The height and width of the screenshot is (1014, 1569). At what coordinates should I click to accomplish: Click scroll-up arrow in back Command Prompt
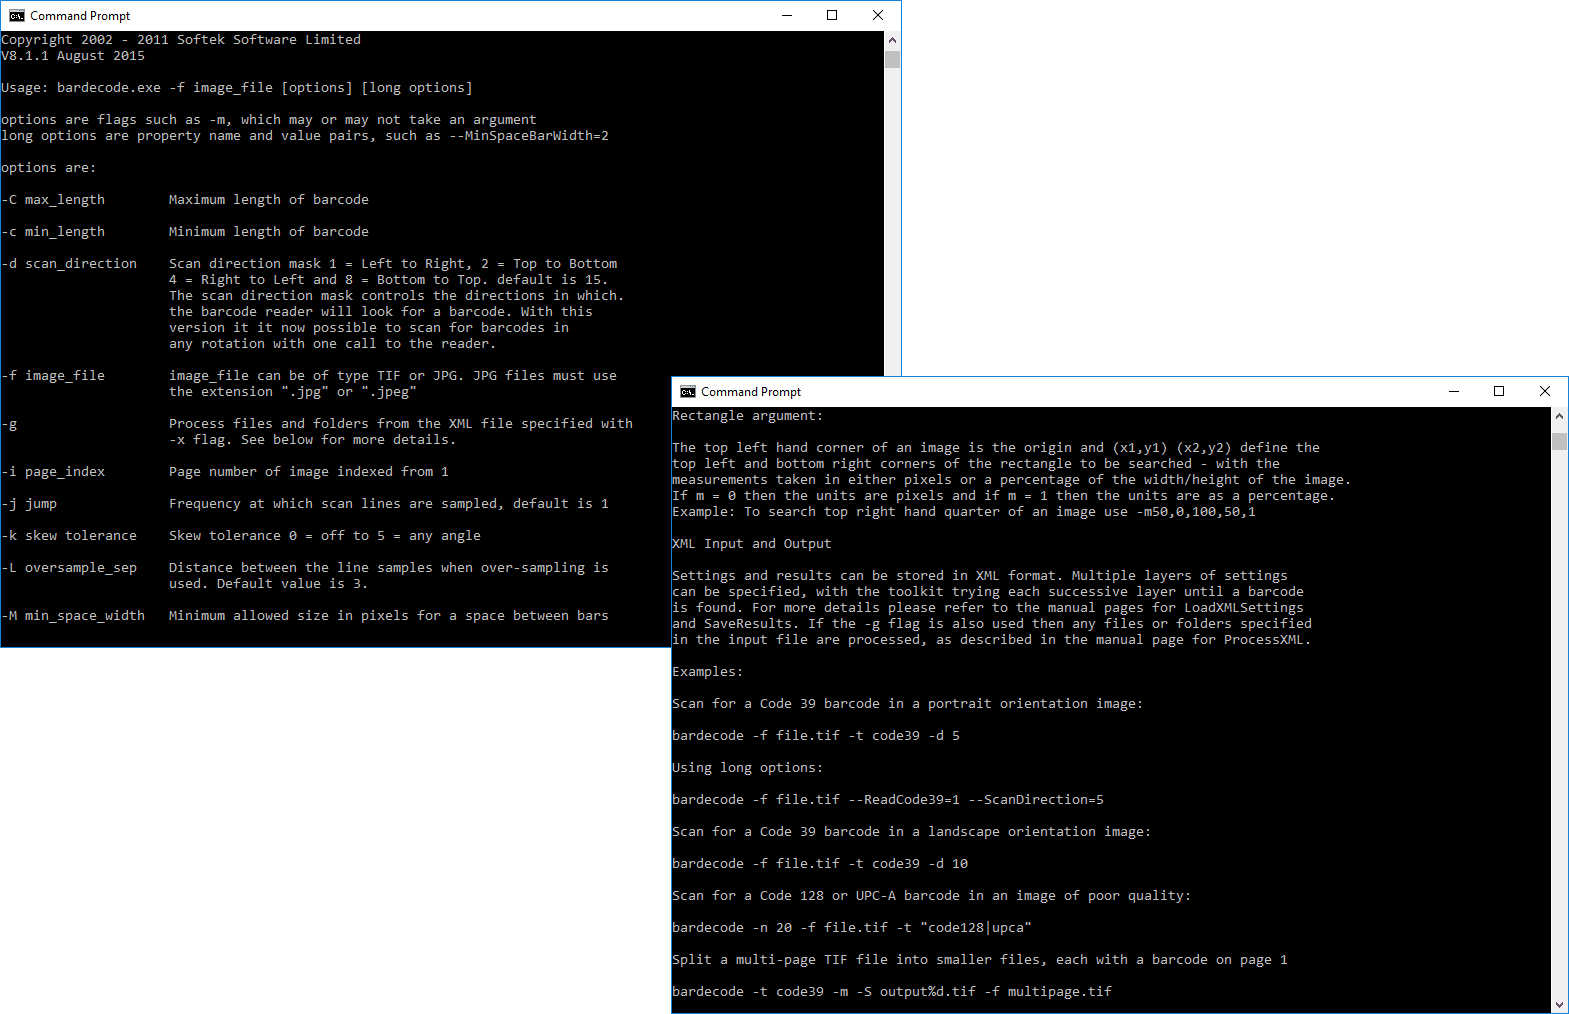coord(892,40)
